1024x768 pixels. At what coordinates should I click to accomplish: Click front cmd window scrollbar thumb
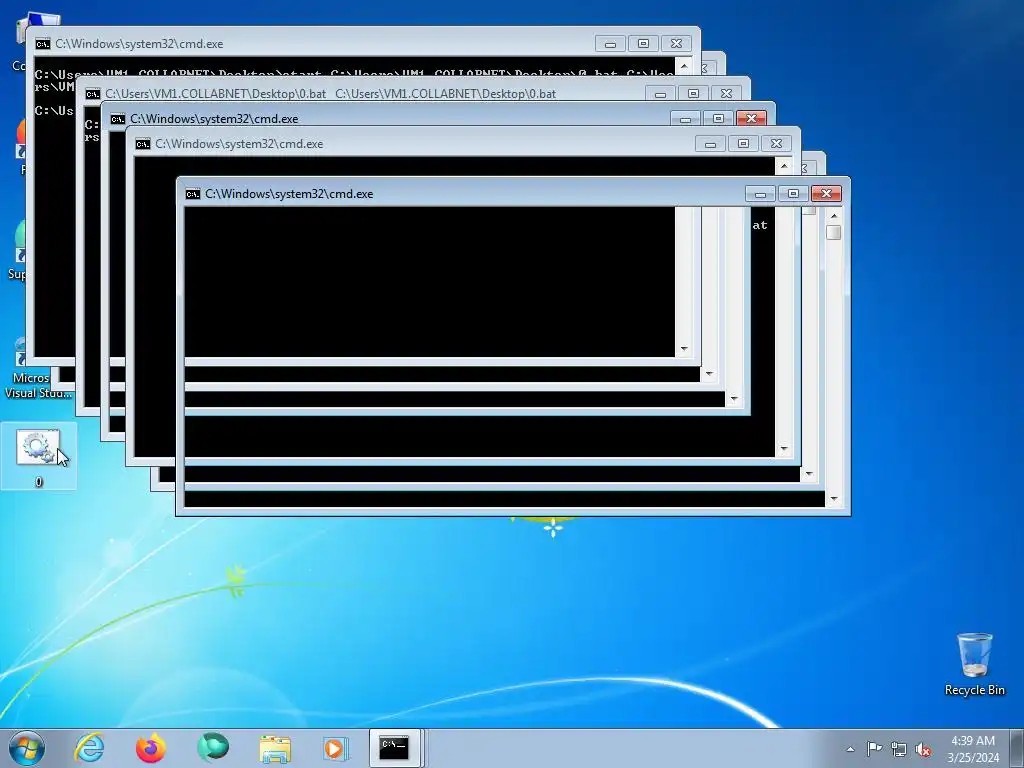[x=833, y=232]
